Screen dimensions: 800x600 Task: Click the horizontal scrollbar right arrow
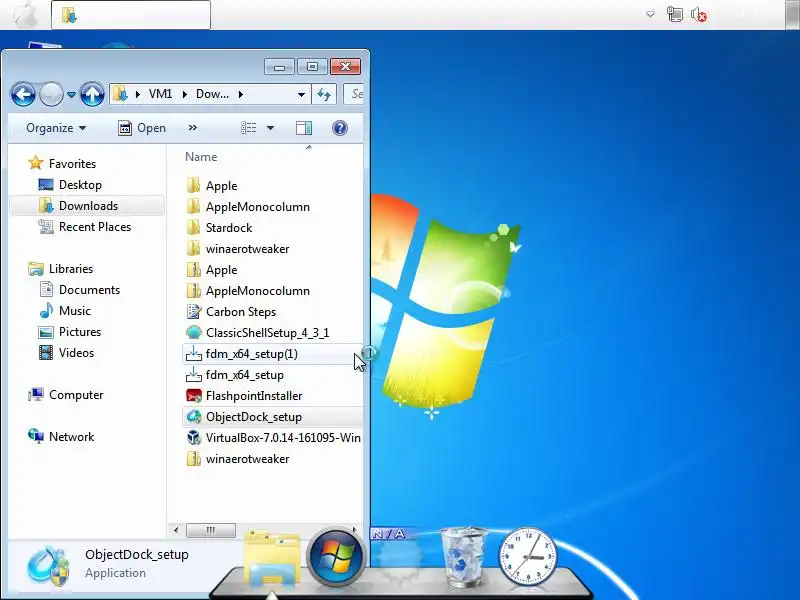click(355, 530)
